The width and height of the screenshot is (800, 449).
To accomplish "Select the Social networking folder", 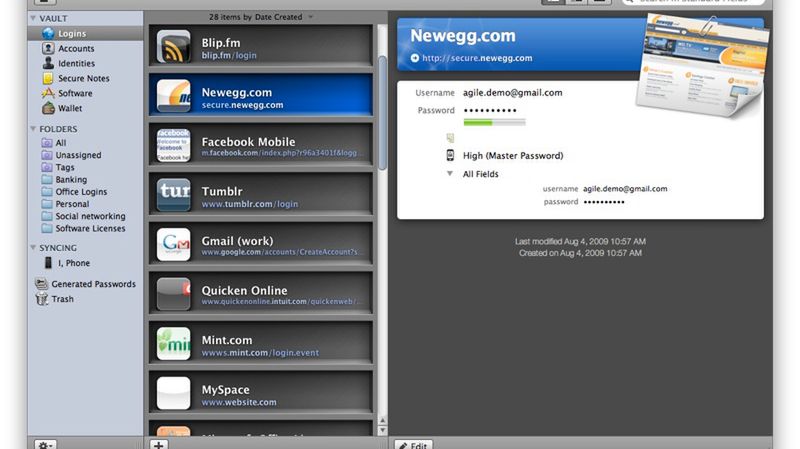I will tap(85, 216).
